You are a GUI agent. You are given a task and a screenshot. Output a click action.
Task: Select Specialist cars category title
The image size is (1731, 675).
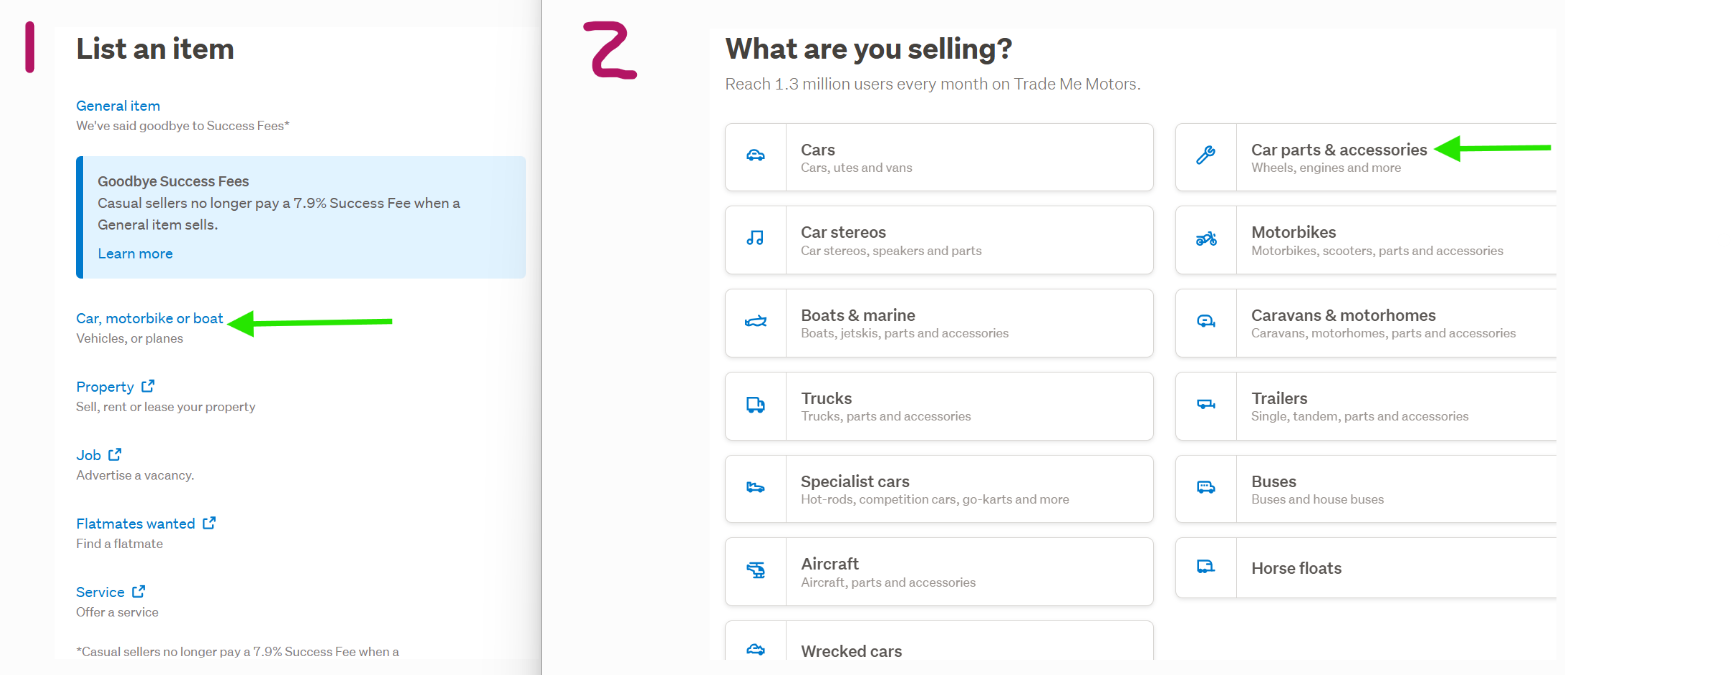pos(855,481)
